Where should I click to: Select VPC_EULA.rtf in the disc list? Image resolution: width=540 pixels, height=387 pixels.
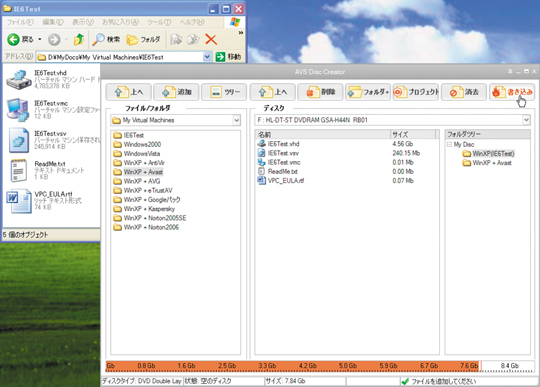point(281,181)
